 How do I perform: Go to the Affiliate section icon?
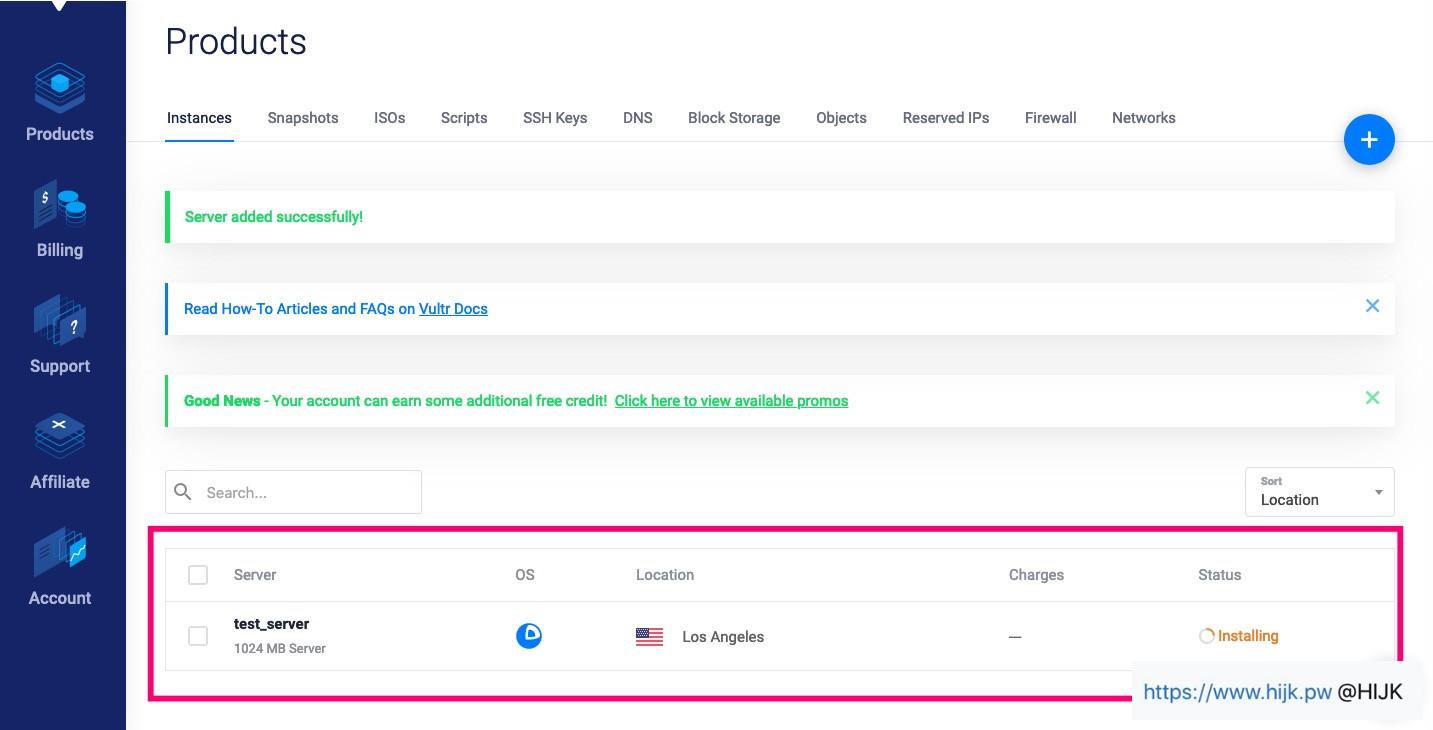pyautogui.click(x=60, y=437)
